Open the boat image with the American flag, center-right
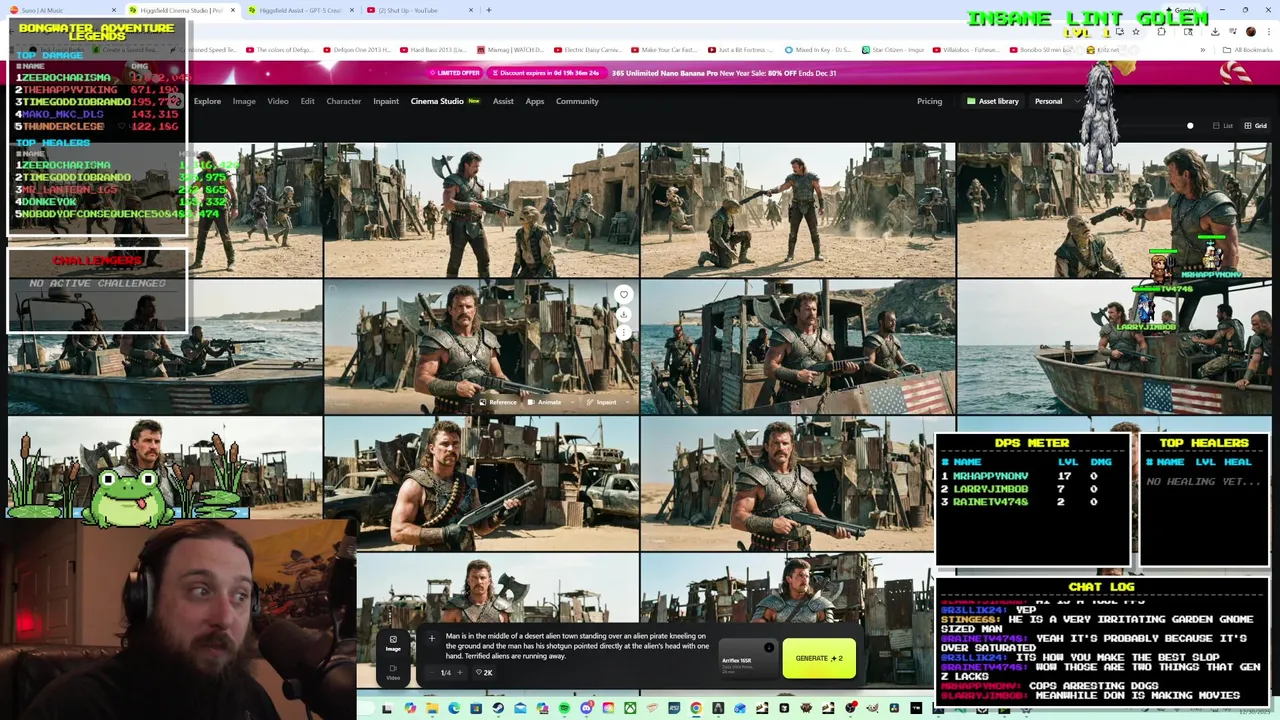This screenshot has height=720, width=1280. pyautogui.click(x=797, y=346)
